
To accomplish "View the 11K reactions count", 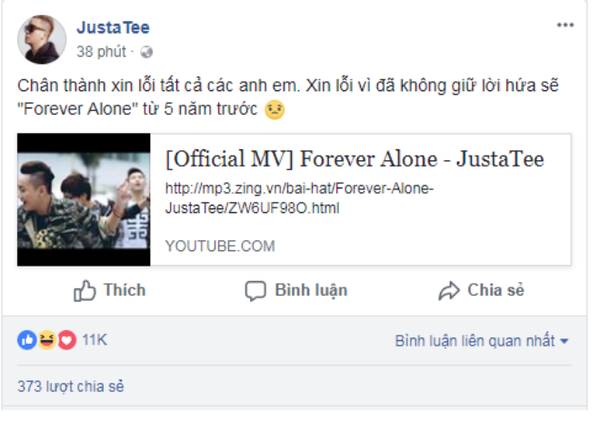I will [95, 340].
